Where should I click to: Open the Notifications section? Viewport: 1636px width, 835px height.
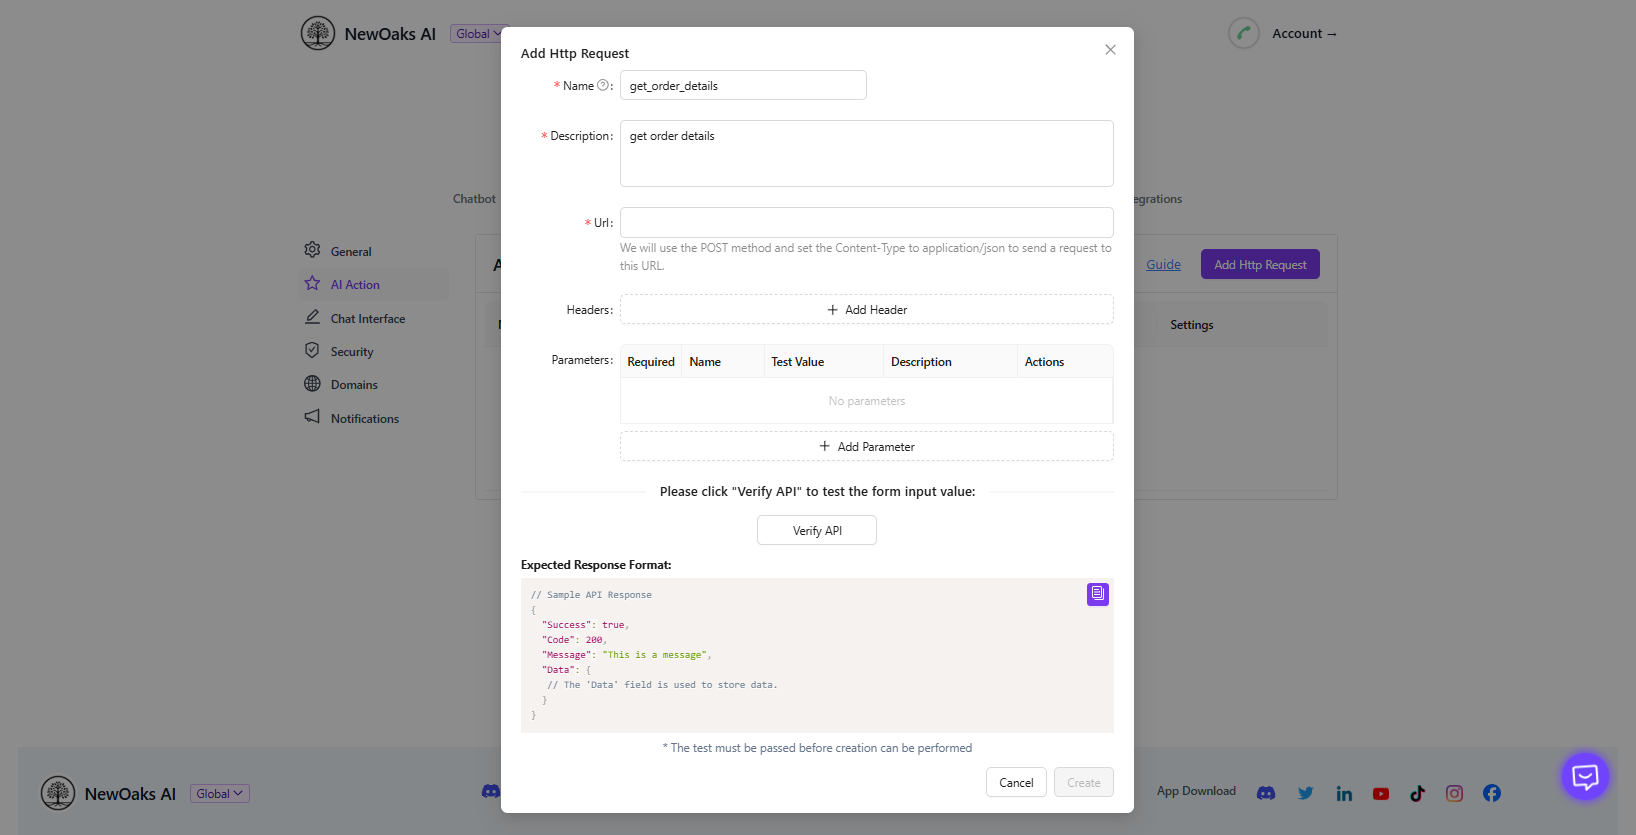click(365, 419)
